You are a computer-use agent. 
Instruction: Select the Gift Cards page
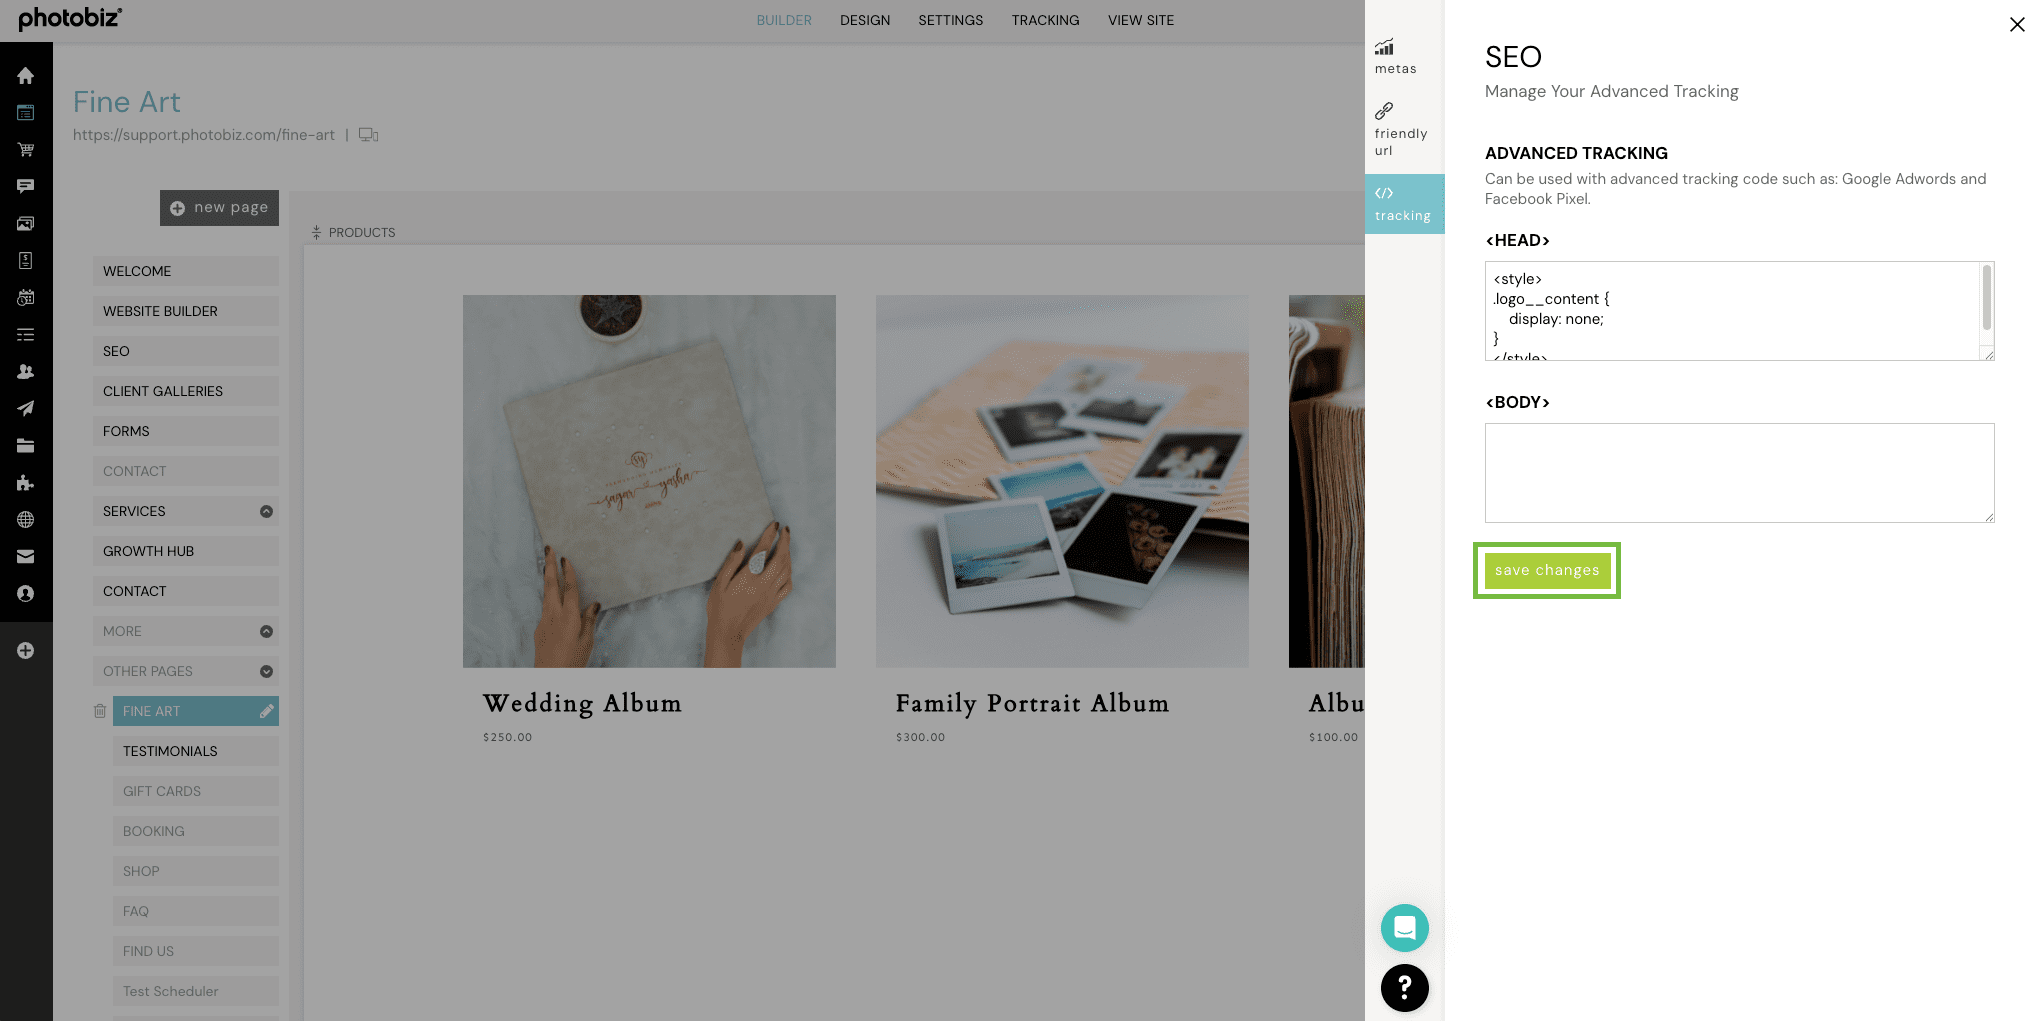[196, 791]
